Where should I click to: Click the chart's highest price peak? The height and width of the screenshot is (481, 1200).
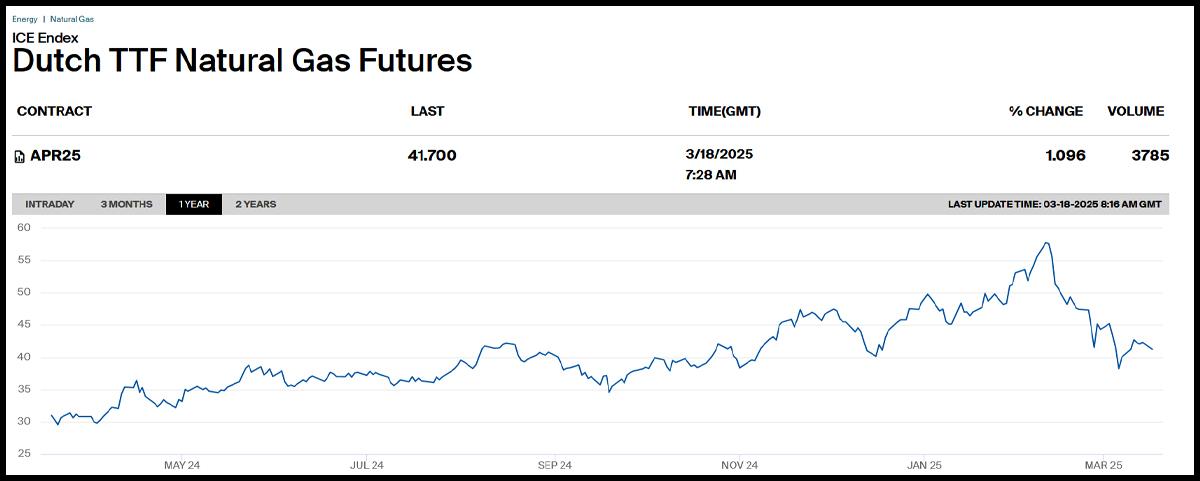point(1046,243)
